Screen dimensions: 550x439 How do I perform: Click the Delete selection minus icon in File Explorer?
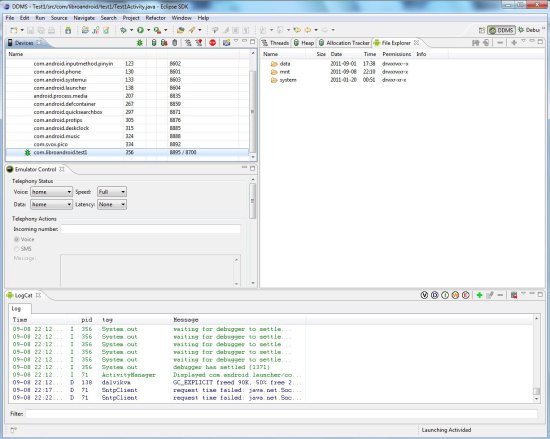click(500, 43)
